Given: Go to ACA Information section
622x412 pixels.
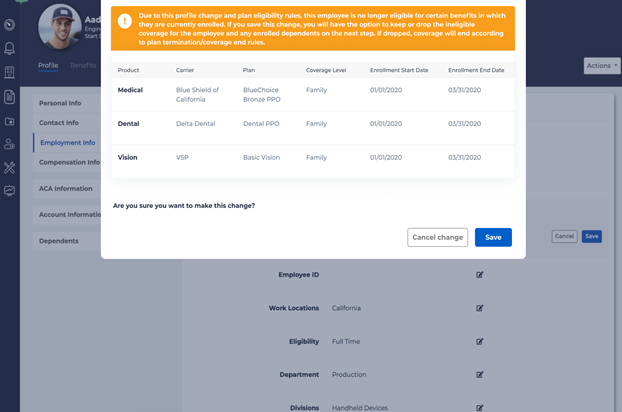Looking at the screenshot, I should click(x=66, y=188).
